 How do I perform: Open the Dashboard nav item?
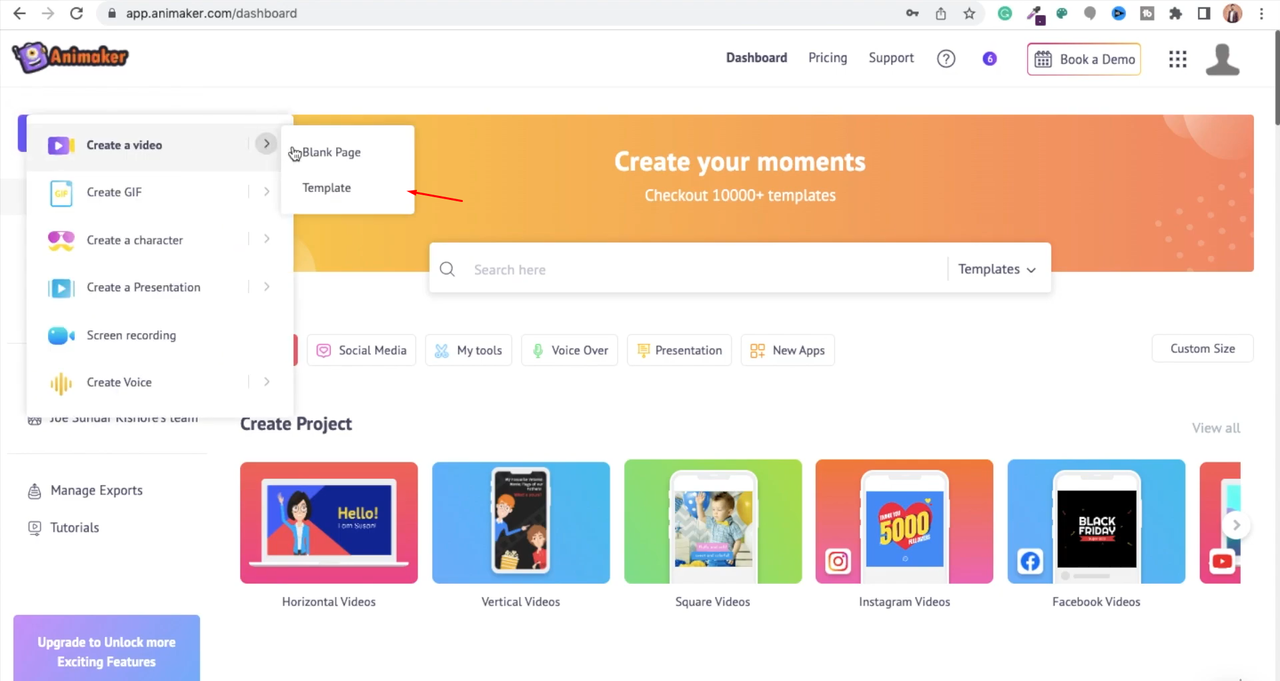[756, 58]
